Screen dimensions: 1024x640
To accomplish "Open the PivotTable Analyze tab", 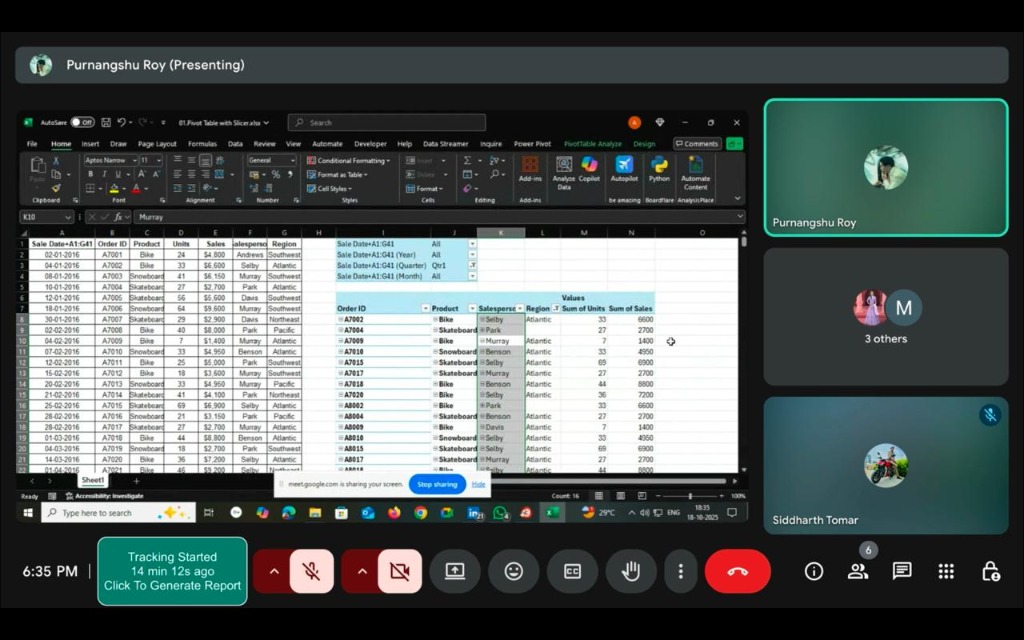I will 592,144.
